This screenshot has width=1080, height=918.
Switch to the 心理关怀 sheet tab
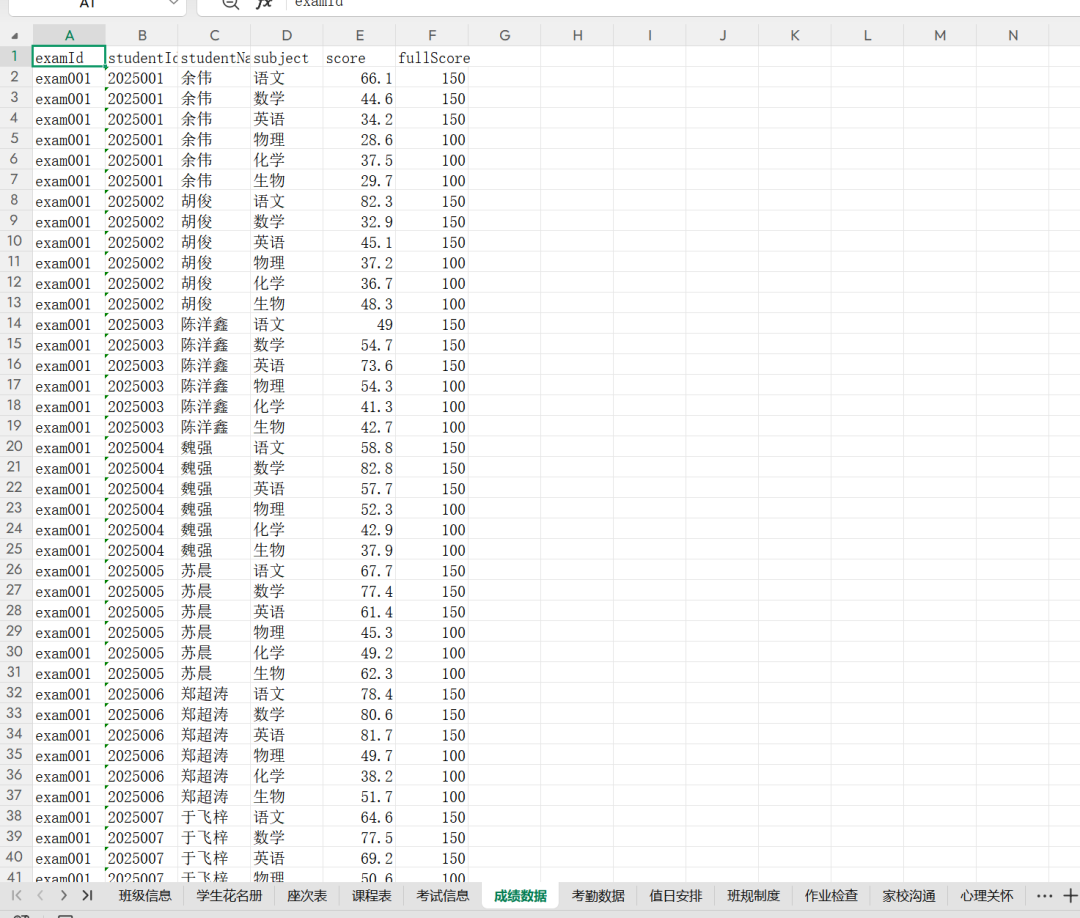(987, 896)
